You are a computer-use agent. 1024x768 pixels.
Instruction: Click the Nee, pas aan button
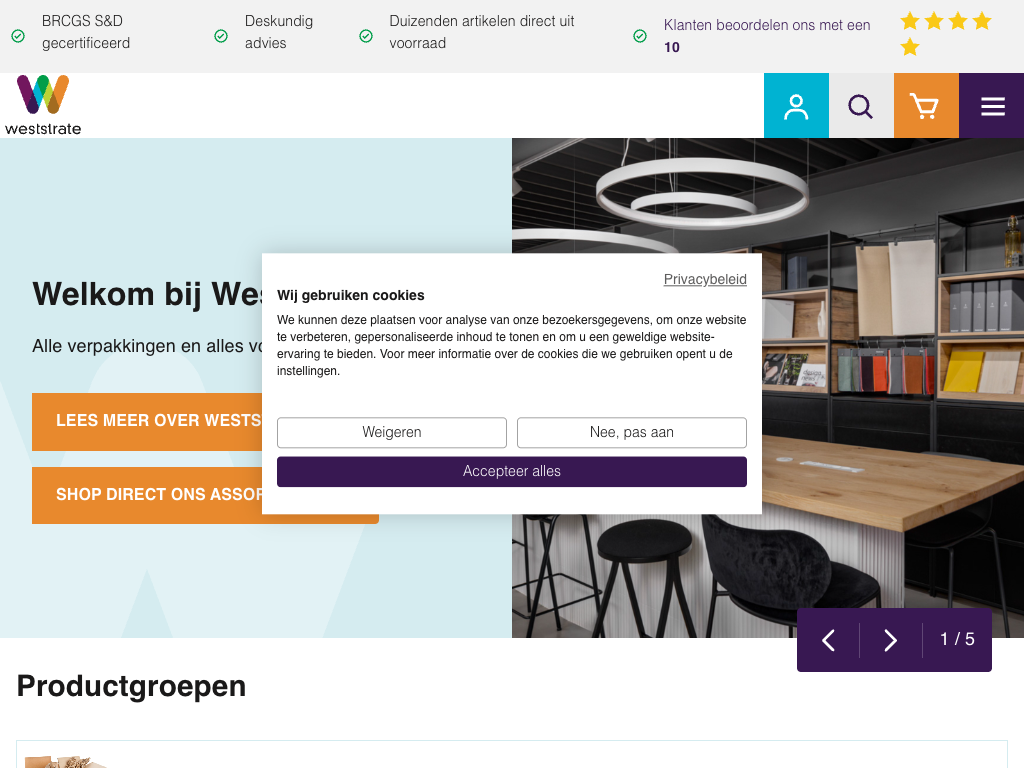pyautogui.click(x=632, y=432)
